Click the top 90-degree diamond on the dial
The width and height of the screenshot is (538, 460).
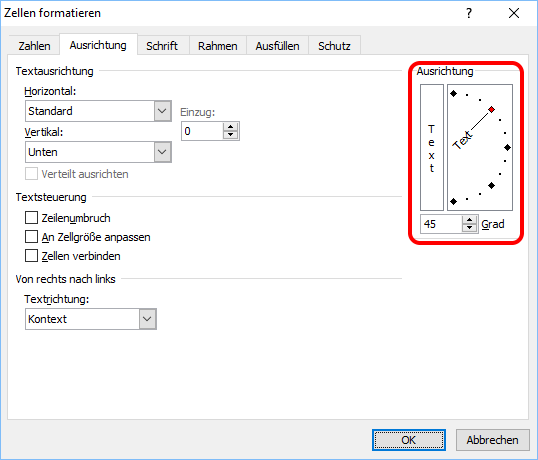[x=454, y=93]
